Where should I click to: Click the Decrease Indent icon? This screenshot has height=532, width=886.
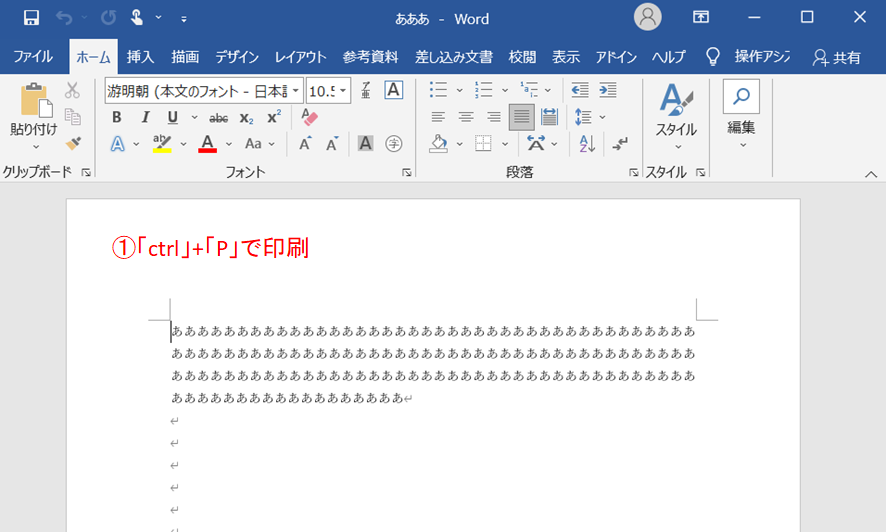[x=580, y=90]
